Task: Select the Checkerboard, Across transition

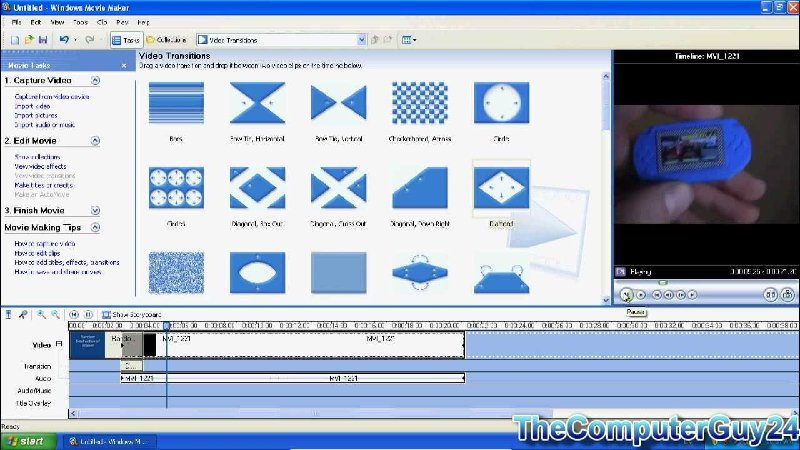Action: point(419,103)
